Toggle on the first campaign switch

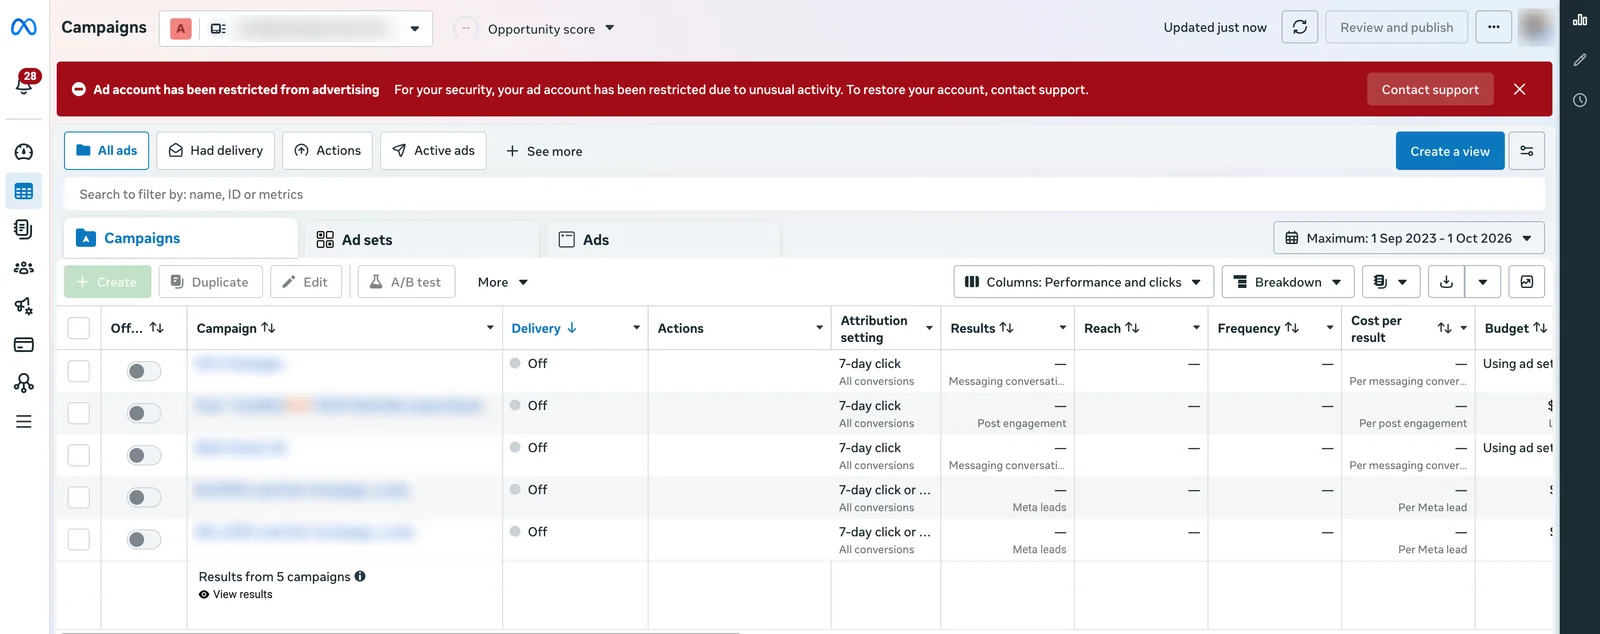(x=144, y=371)
